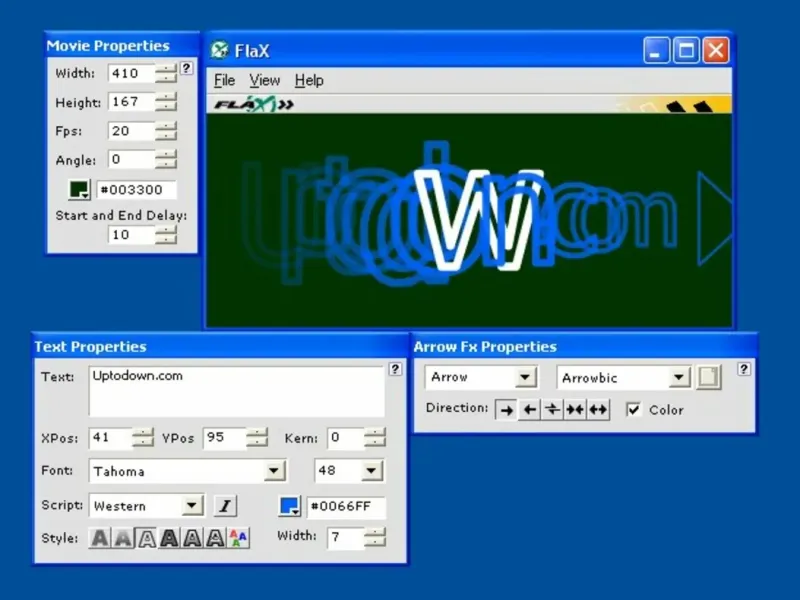The image size is (800, 600).
Task: Click the Fps field showing 20
Action: (132, 131)
